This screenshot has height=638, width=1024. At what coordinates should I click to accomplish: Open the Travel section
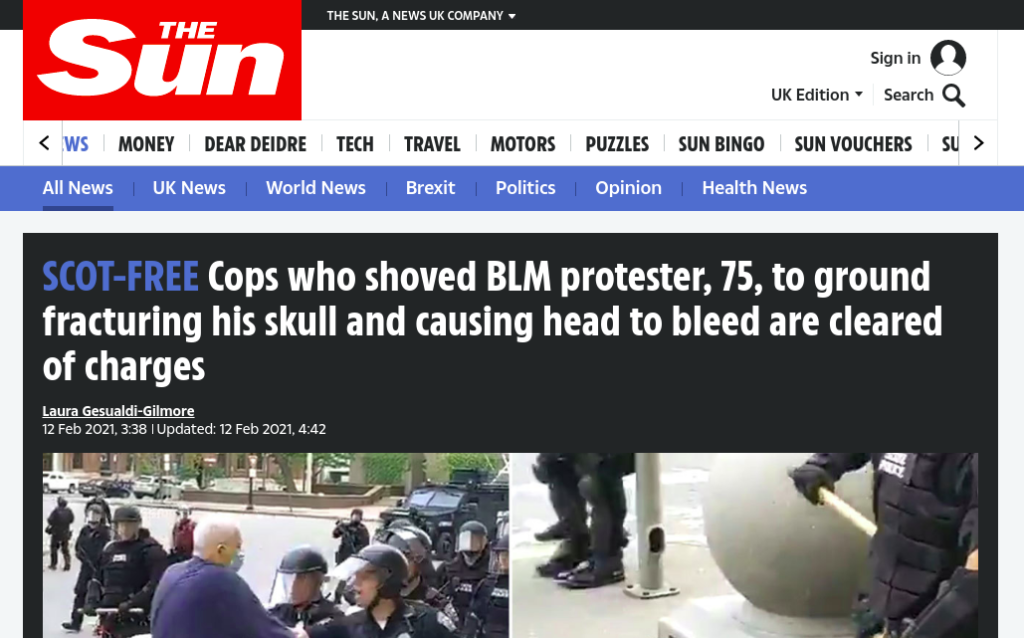(x=432, y=144)
